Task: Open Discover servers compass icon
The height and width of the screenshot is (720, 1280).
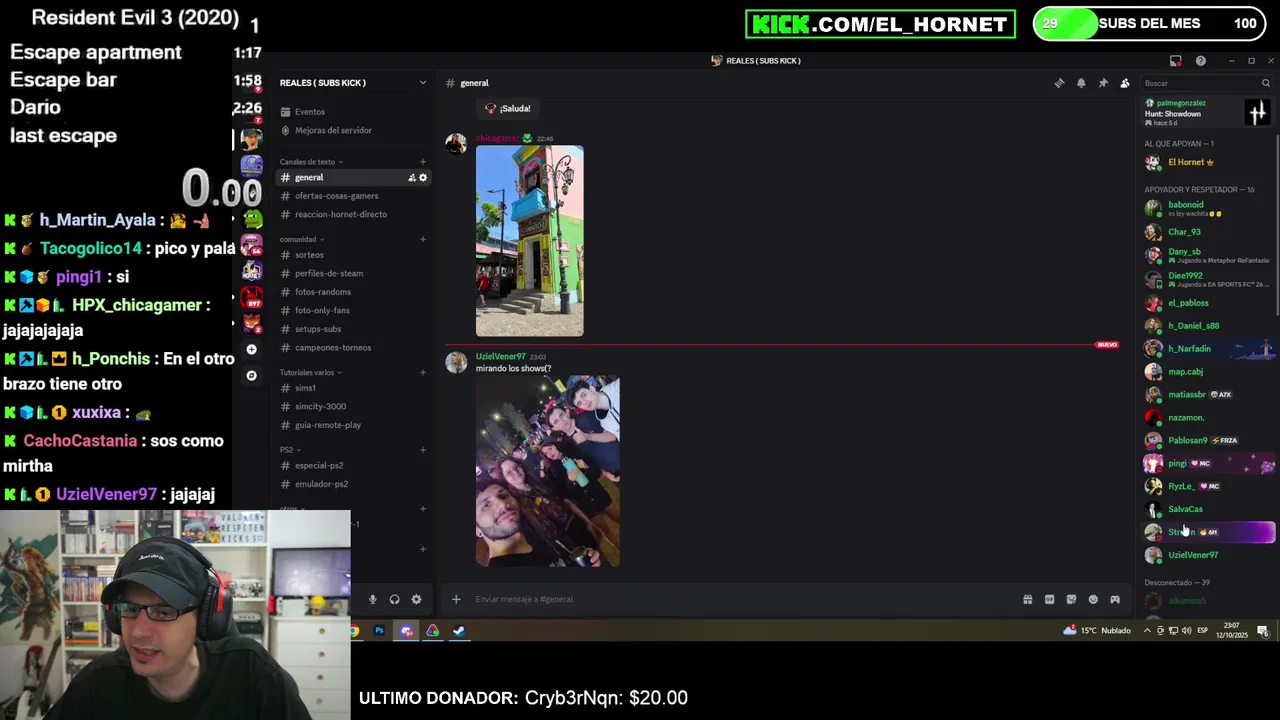Action: point(251,375)
